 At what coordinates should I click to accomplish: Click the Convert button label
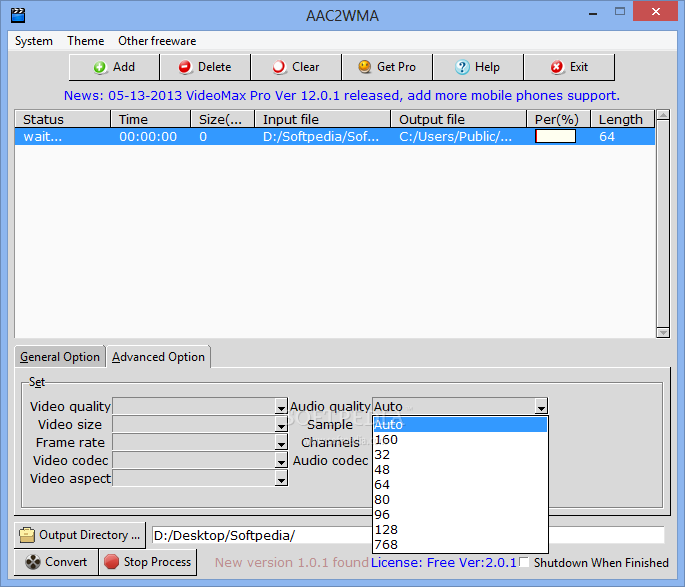[66, 562]
